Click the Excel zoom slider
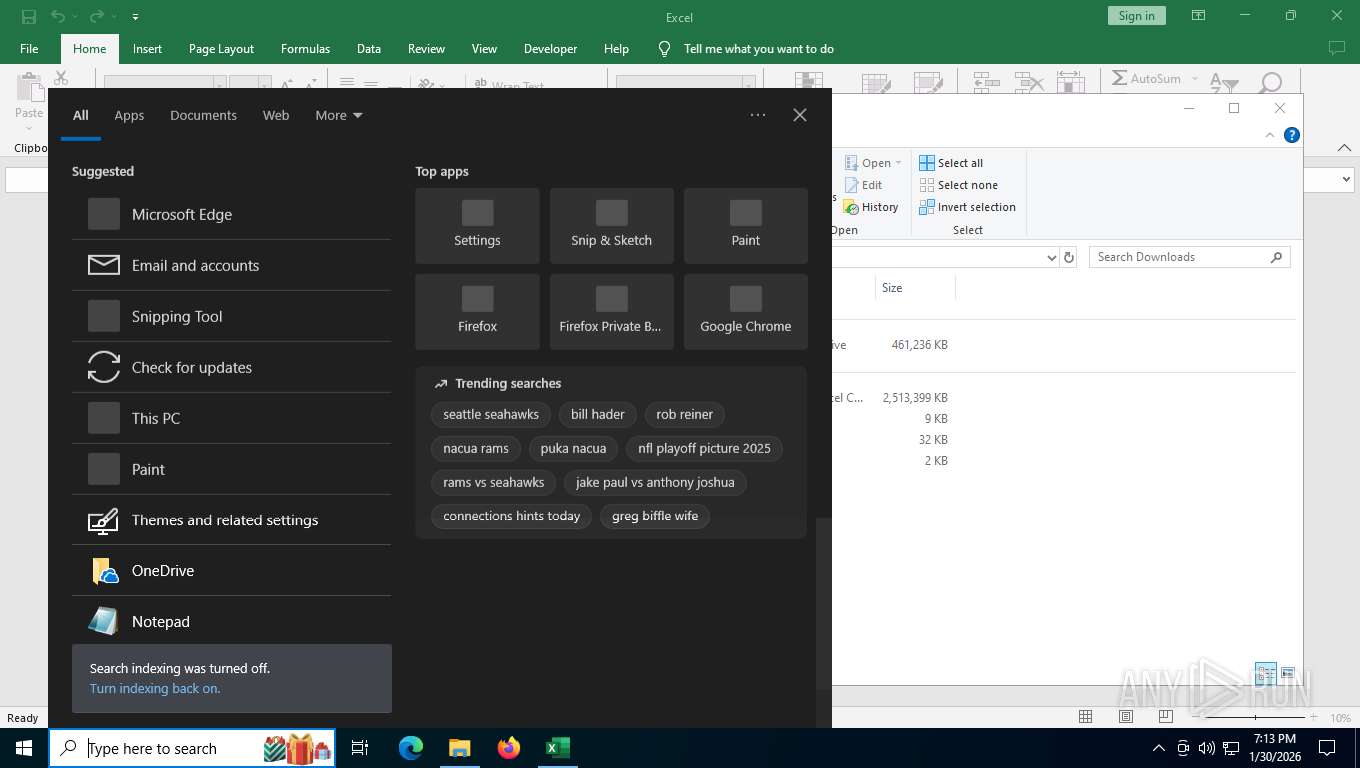The height and width of the screenshot is (768, 1360). click(x=1255, y=717)
